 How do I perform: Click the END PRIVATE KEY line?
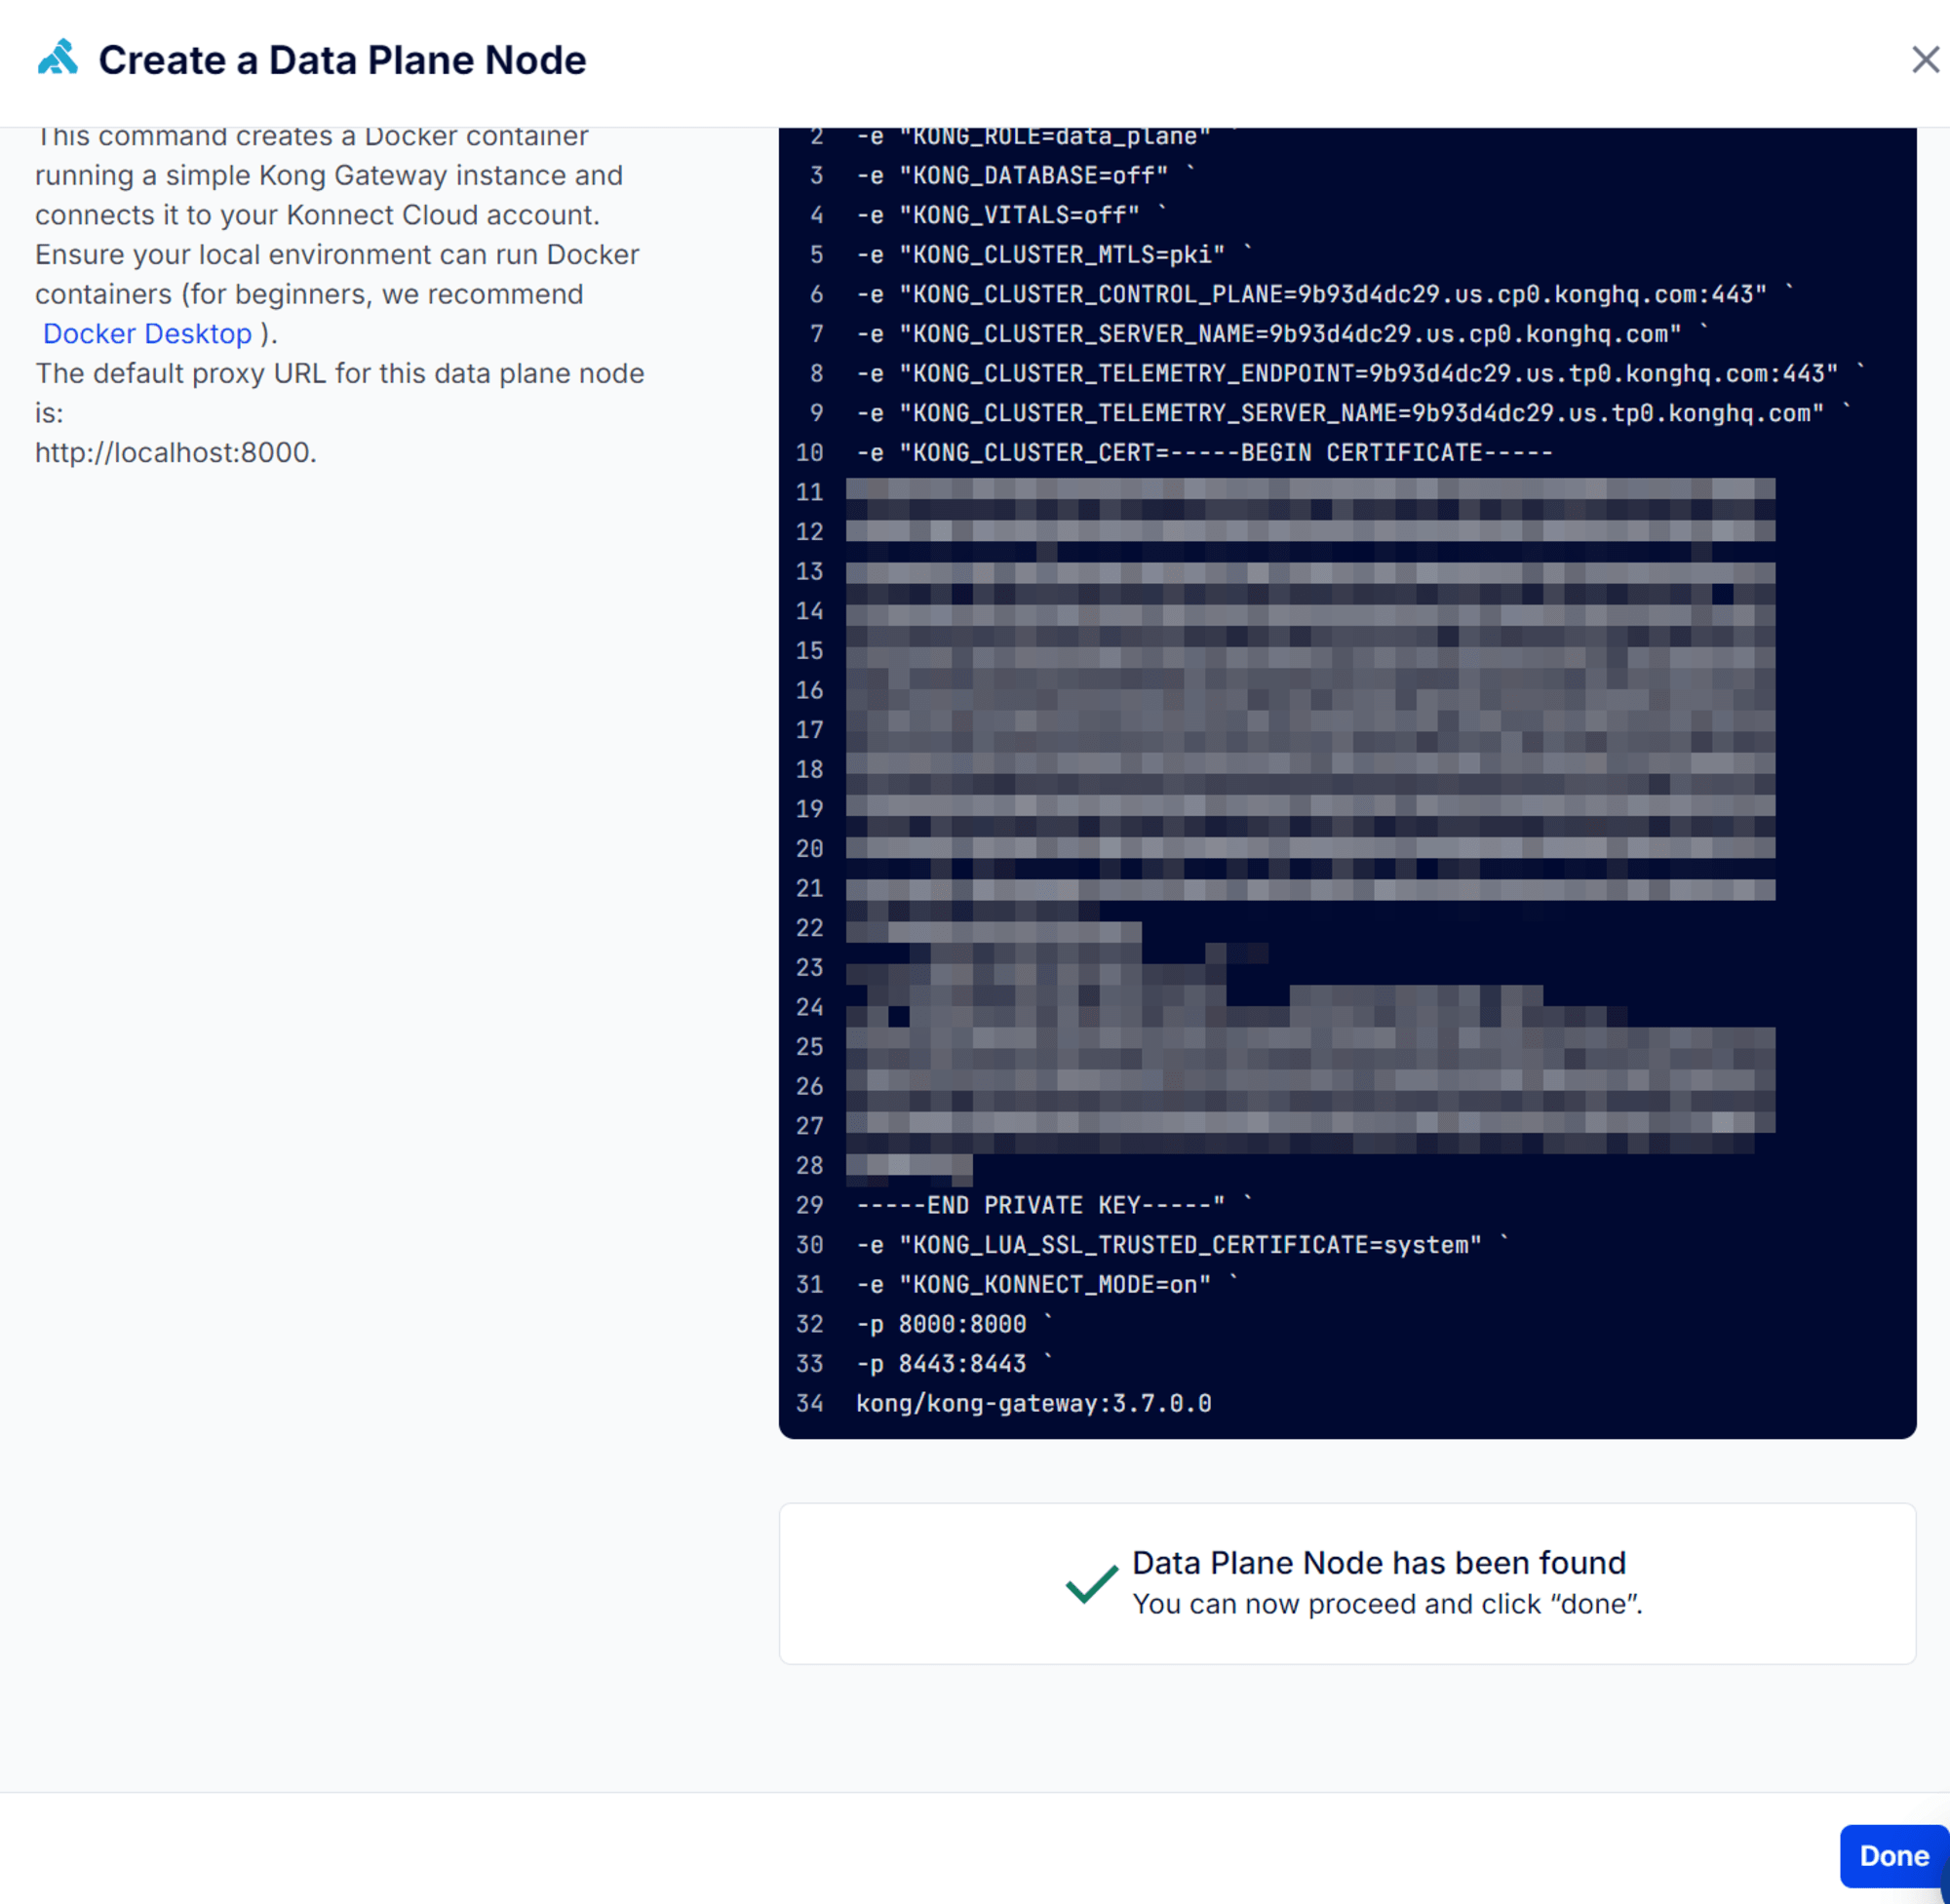coord(1054,1205)
